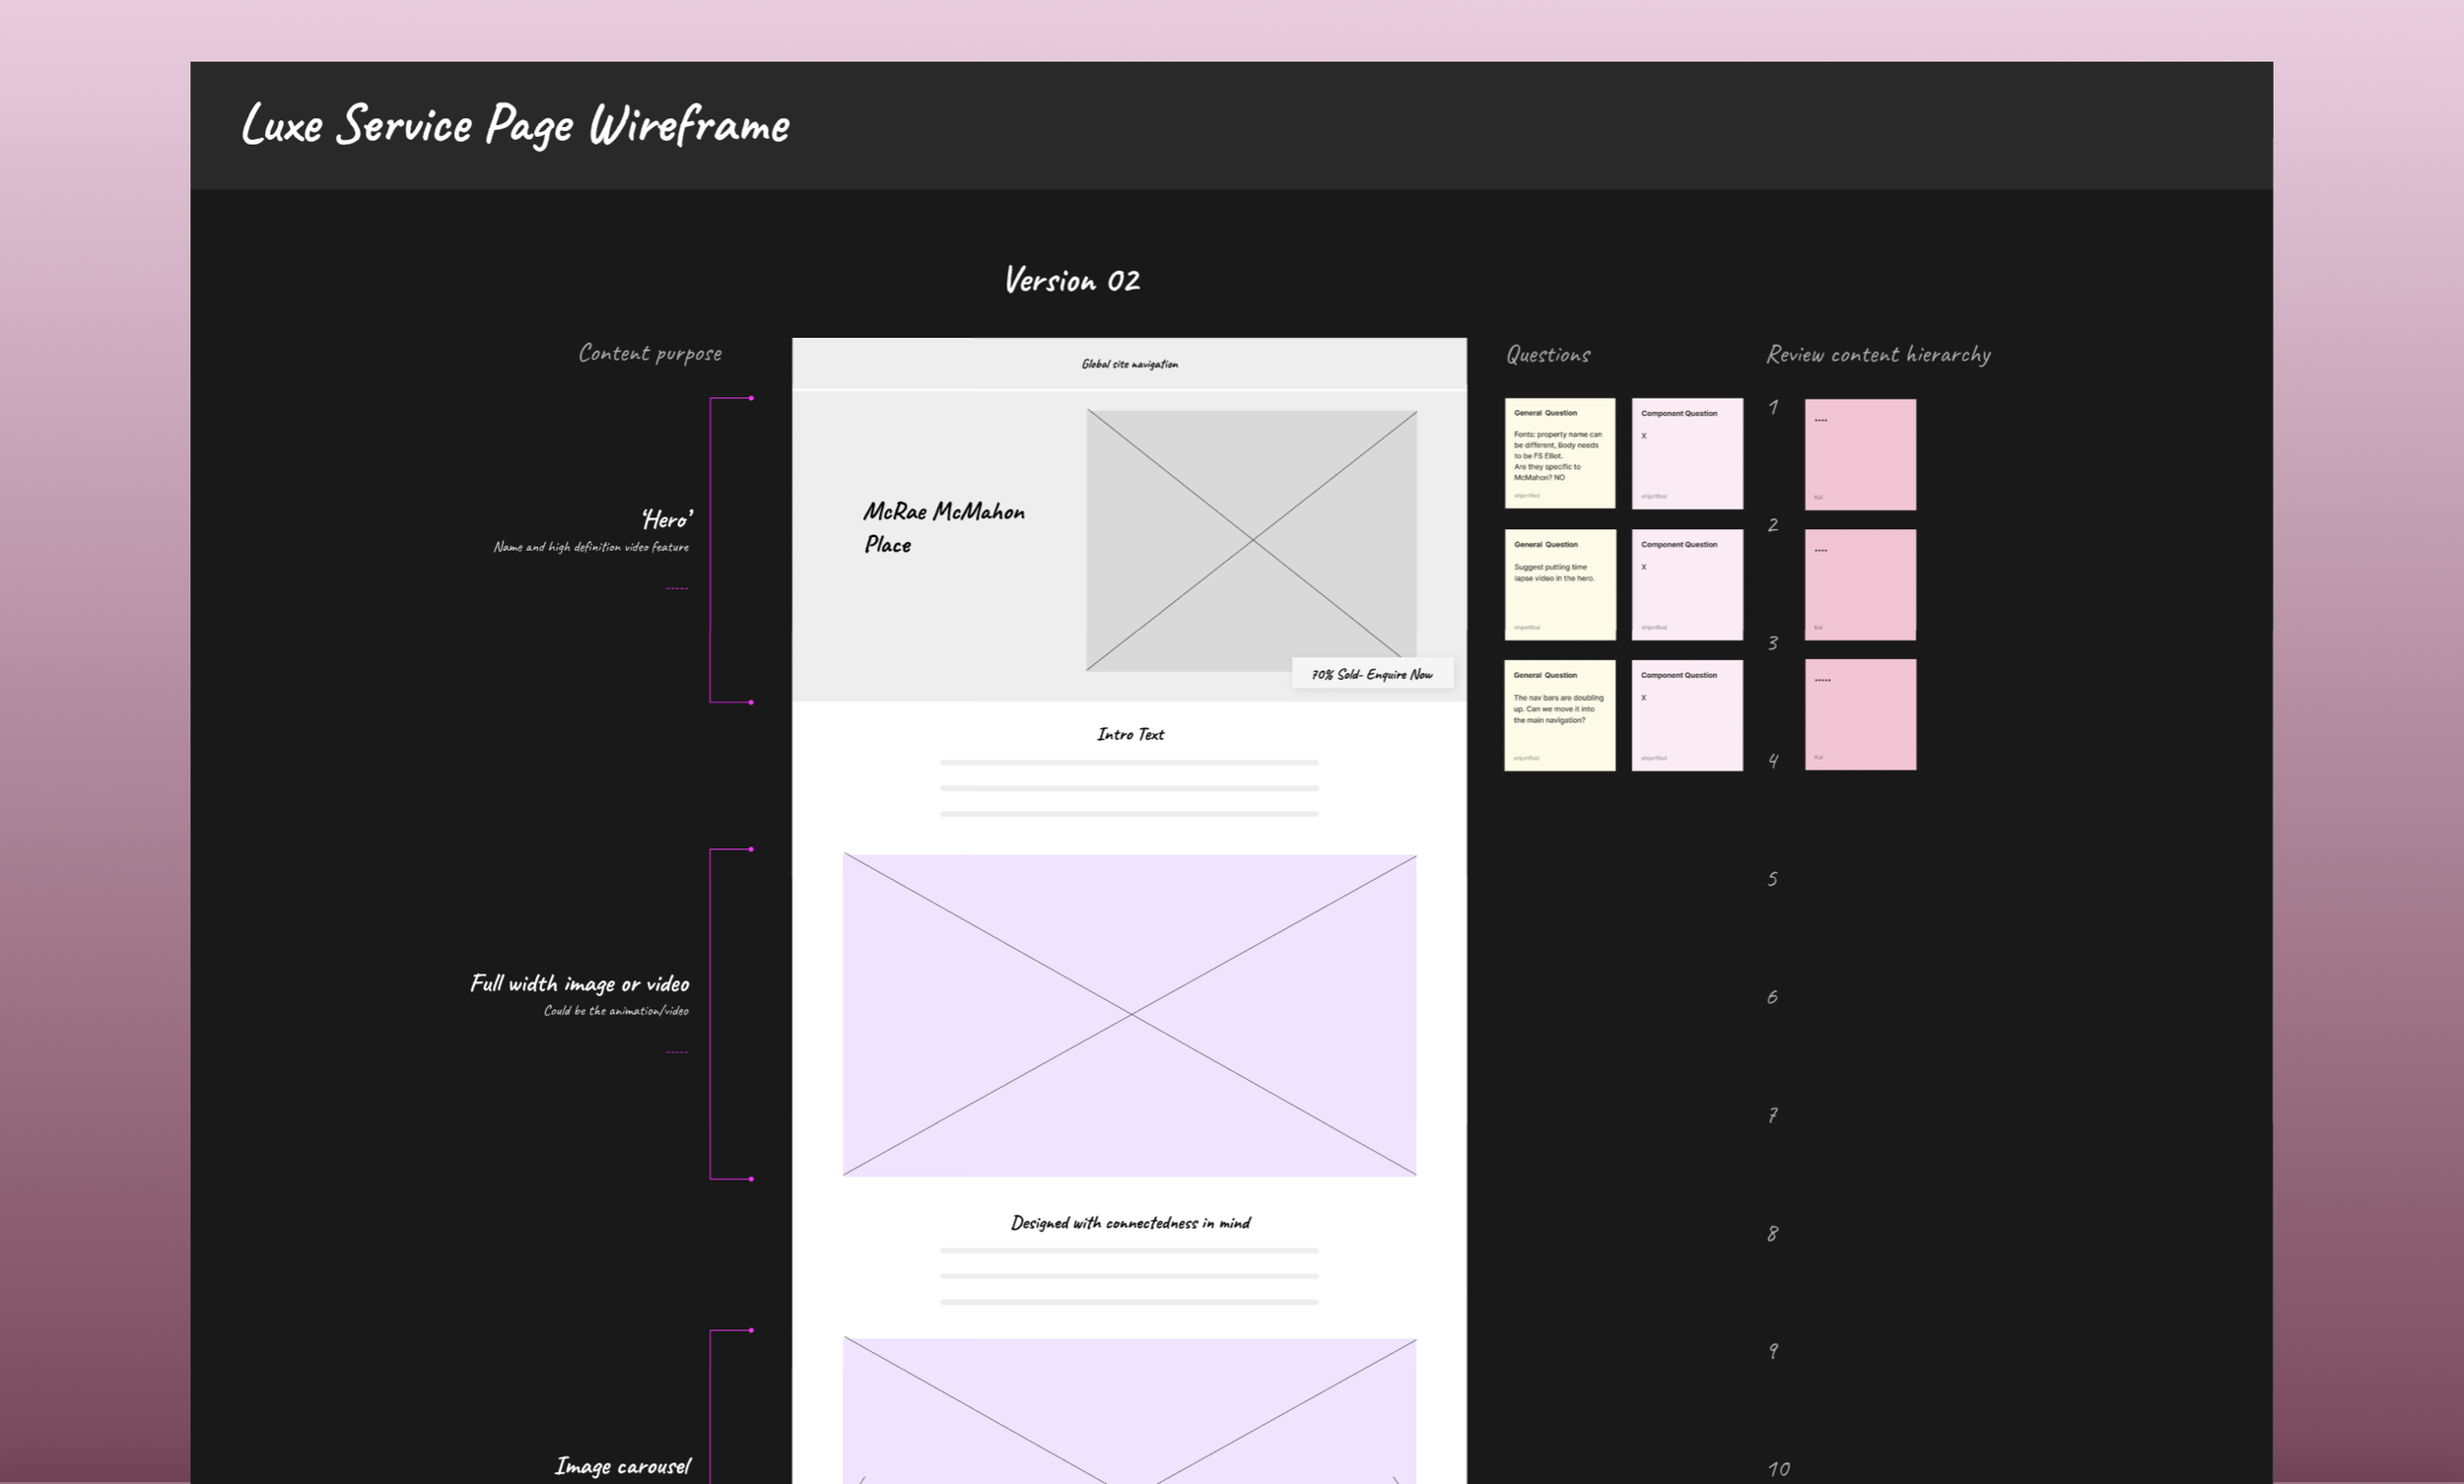Click the "'Hero'" annotation label
This screenshot has height=1484, width=2464.
tap(666, 519)
